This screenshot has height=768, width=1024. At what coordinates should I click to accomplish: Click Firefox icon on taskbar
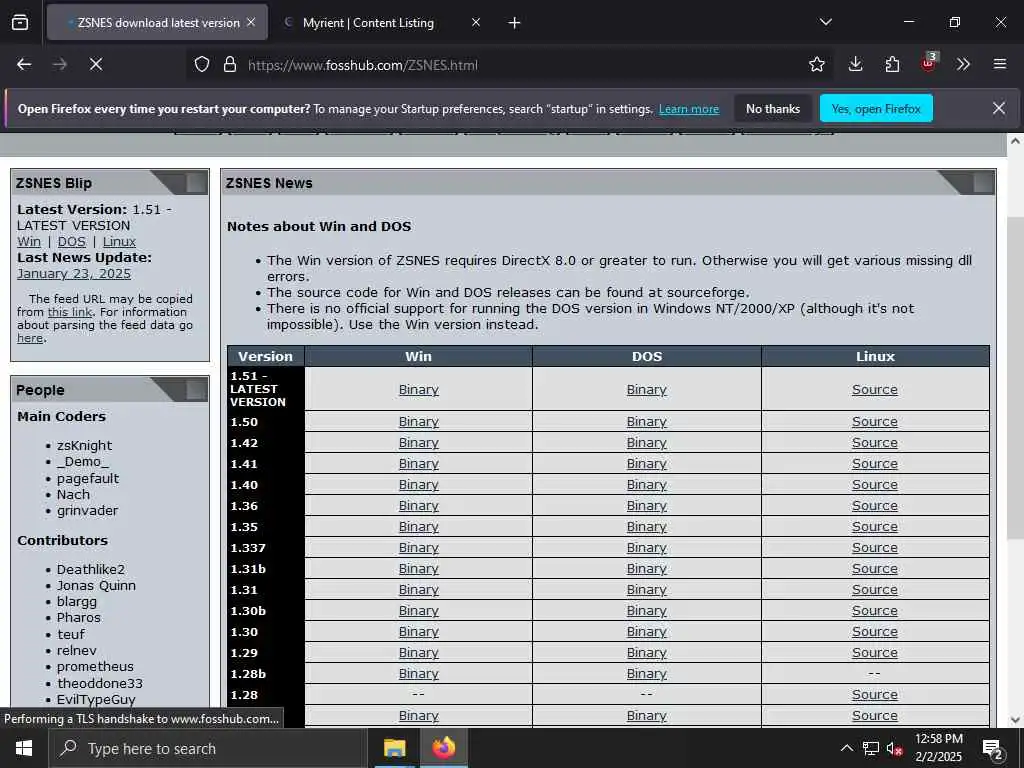pyautogui.click(x=443, y=748)
